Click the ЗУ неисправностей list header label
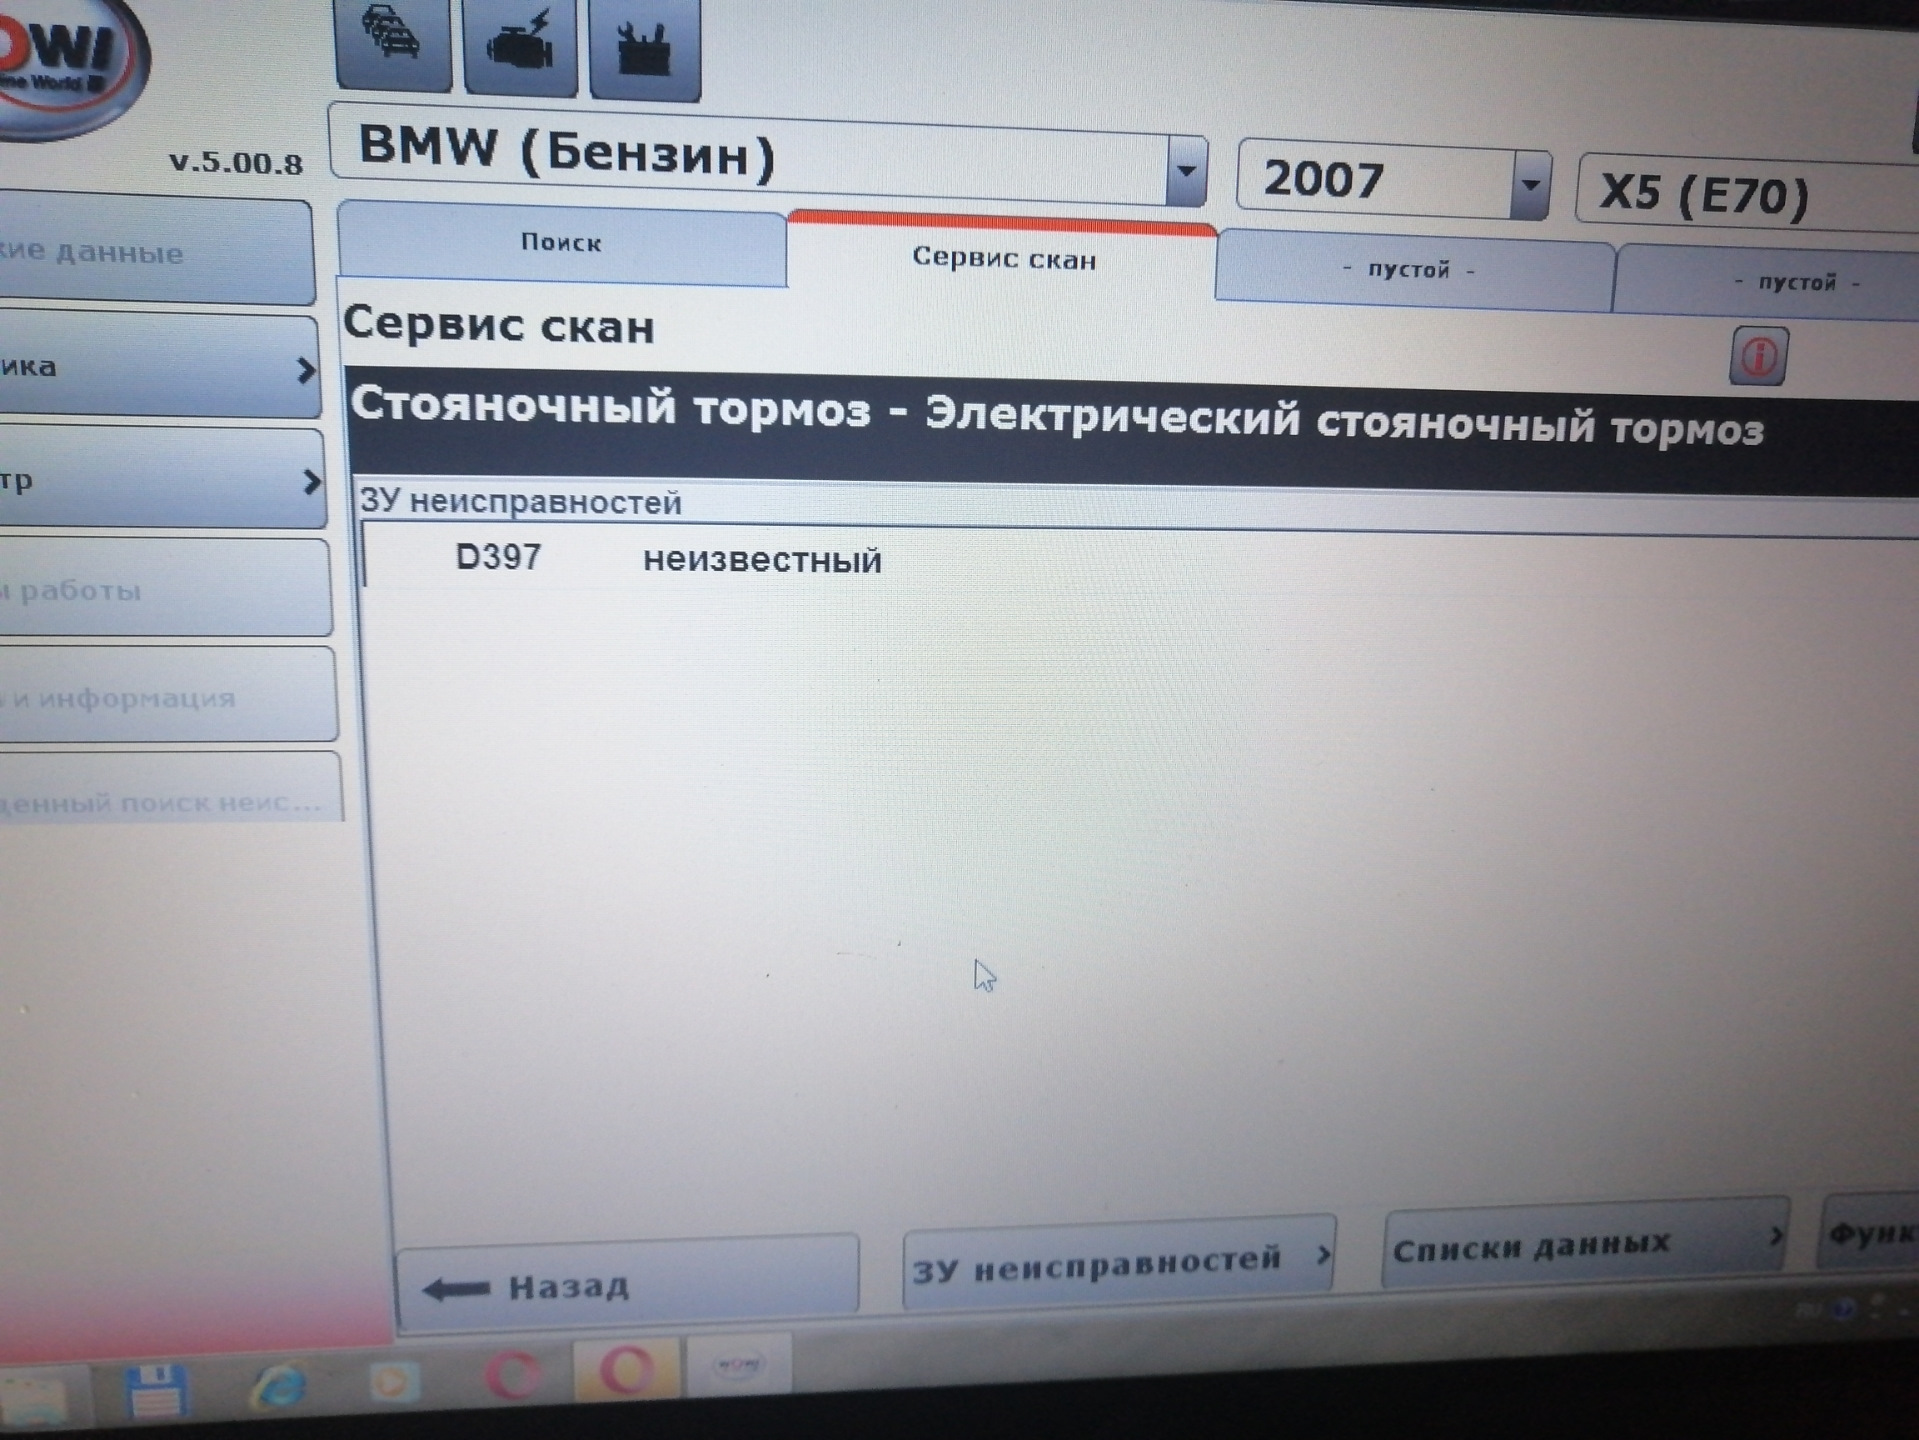This screenshot has height=1440, width=1919. [521, 501]
